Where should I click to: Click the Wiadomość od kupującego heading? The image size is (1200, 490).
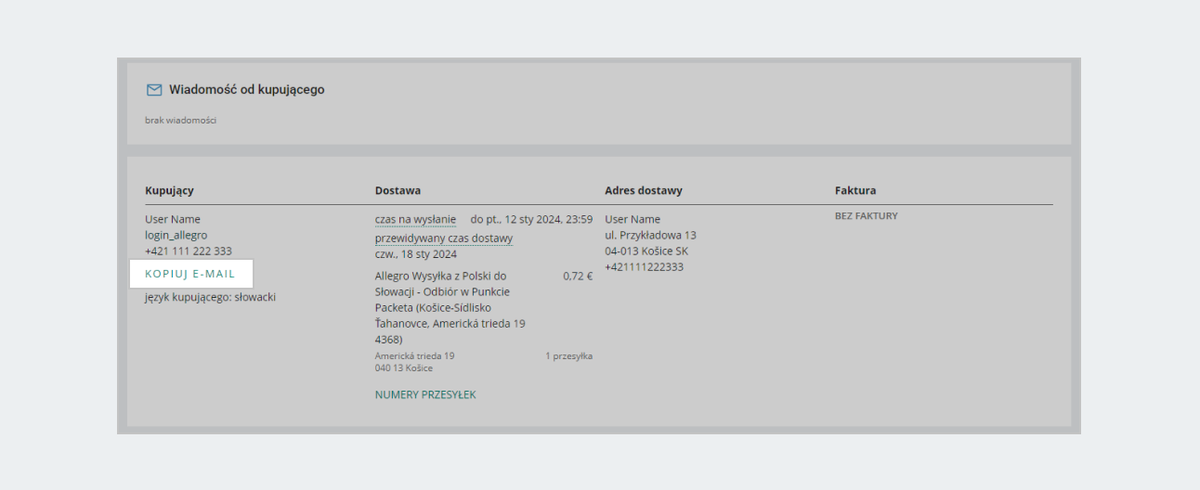[x=246, y=90]
